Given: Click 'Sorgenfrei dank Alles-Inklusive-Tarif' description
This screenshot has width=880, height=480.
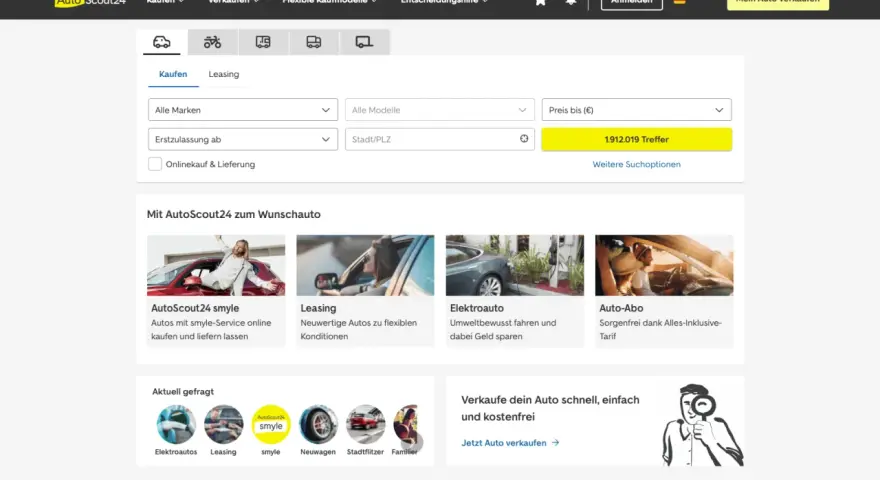Looking at the screenshot, I should pyautogui.click(x=660, y=330).
